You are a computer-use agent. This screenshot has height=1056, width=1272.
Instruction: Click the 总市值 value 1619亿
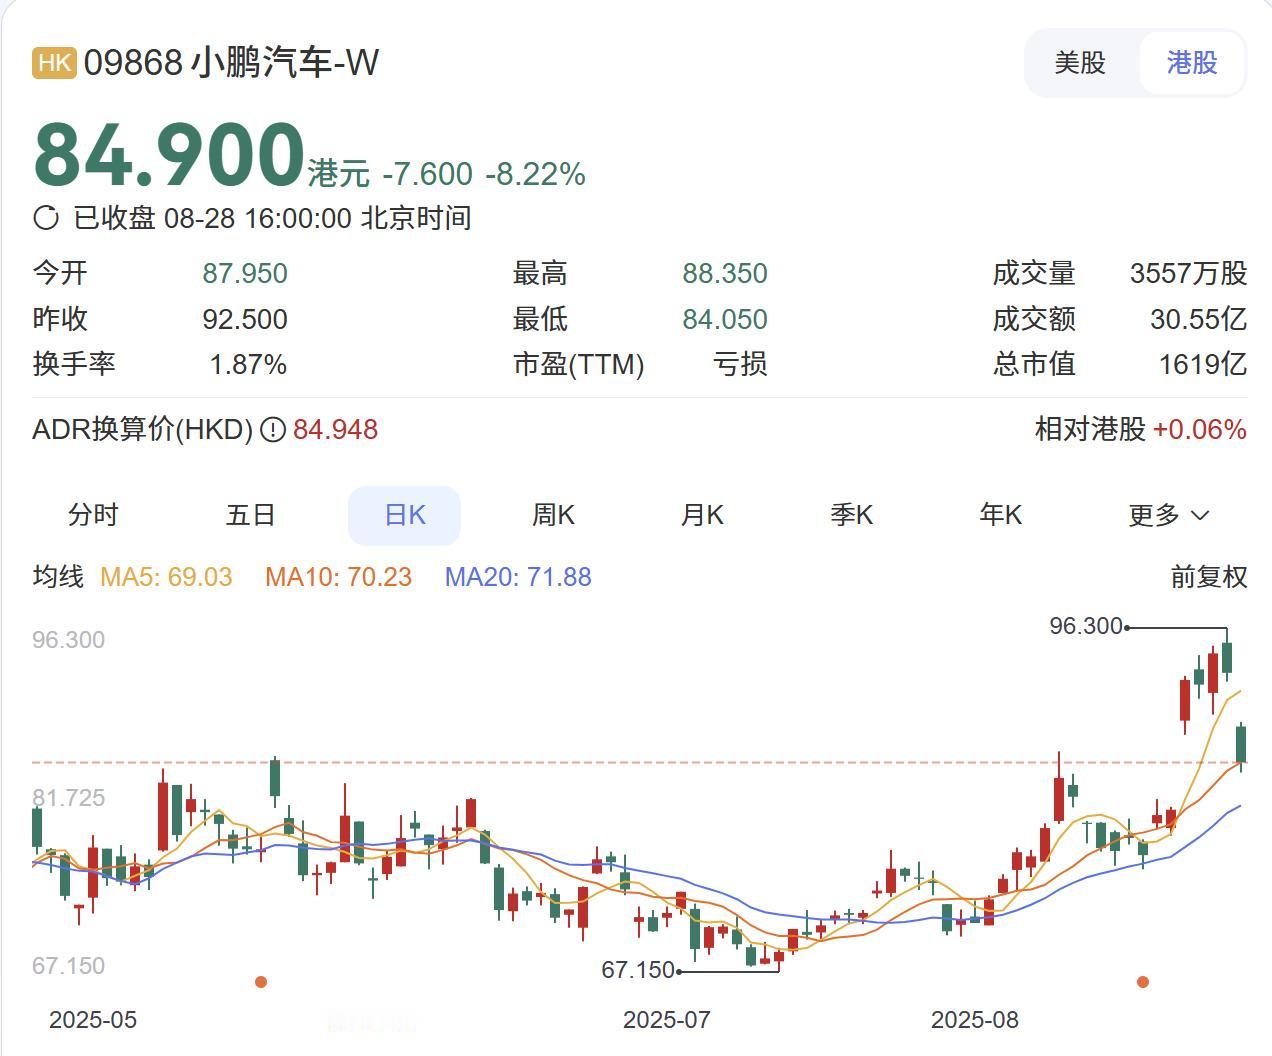pos(1203,364)
